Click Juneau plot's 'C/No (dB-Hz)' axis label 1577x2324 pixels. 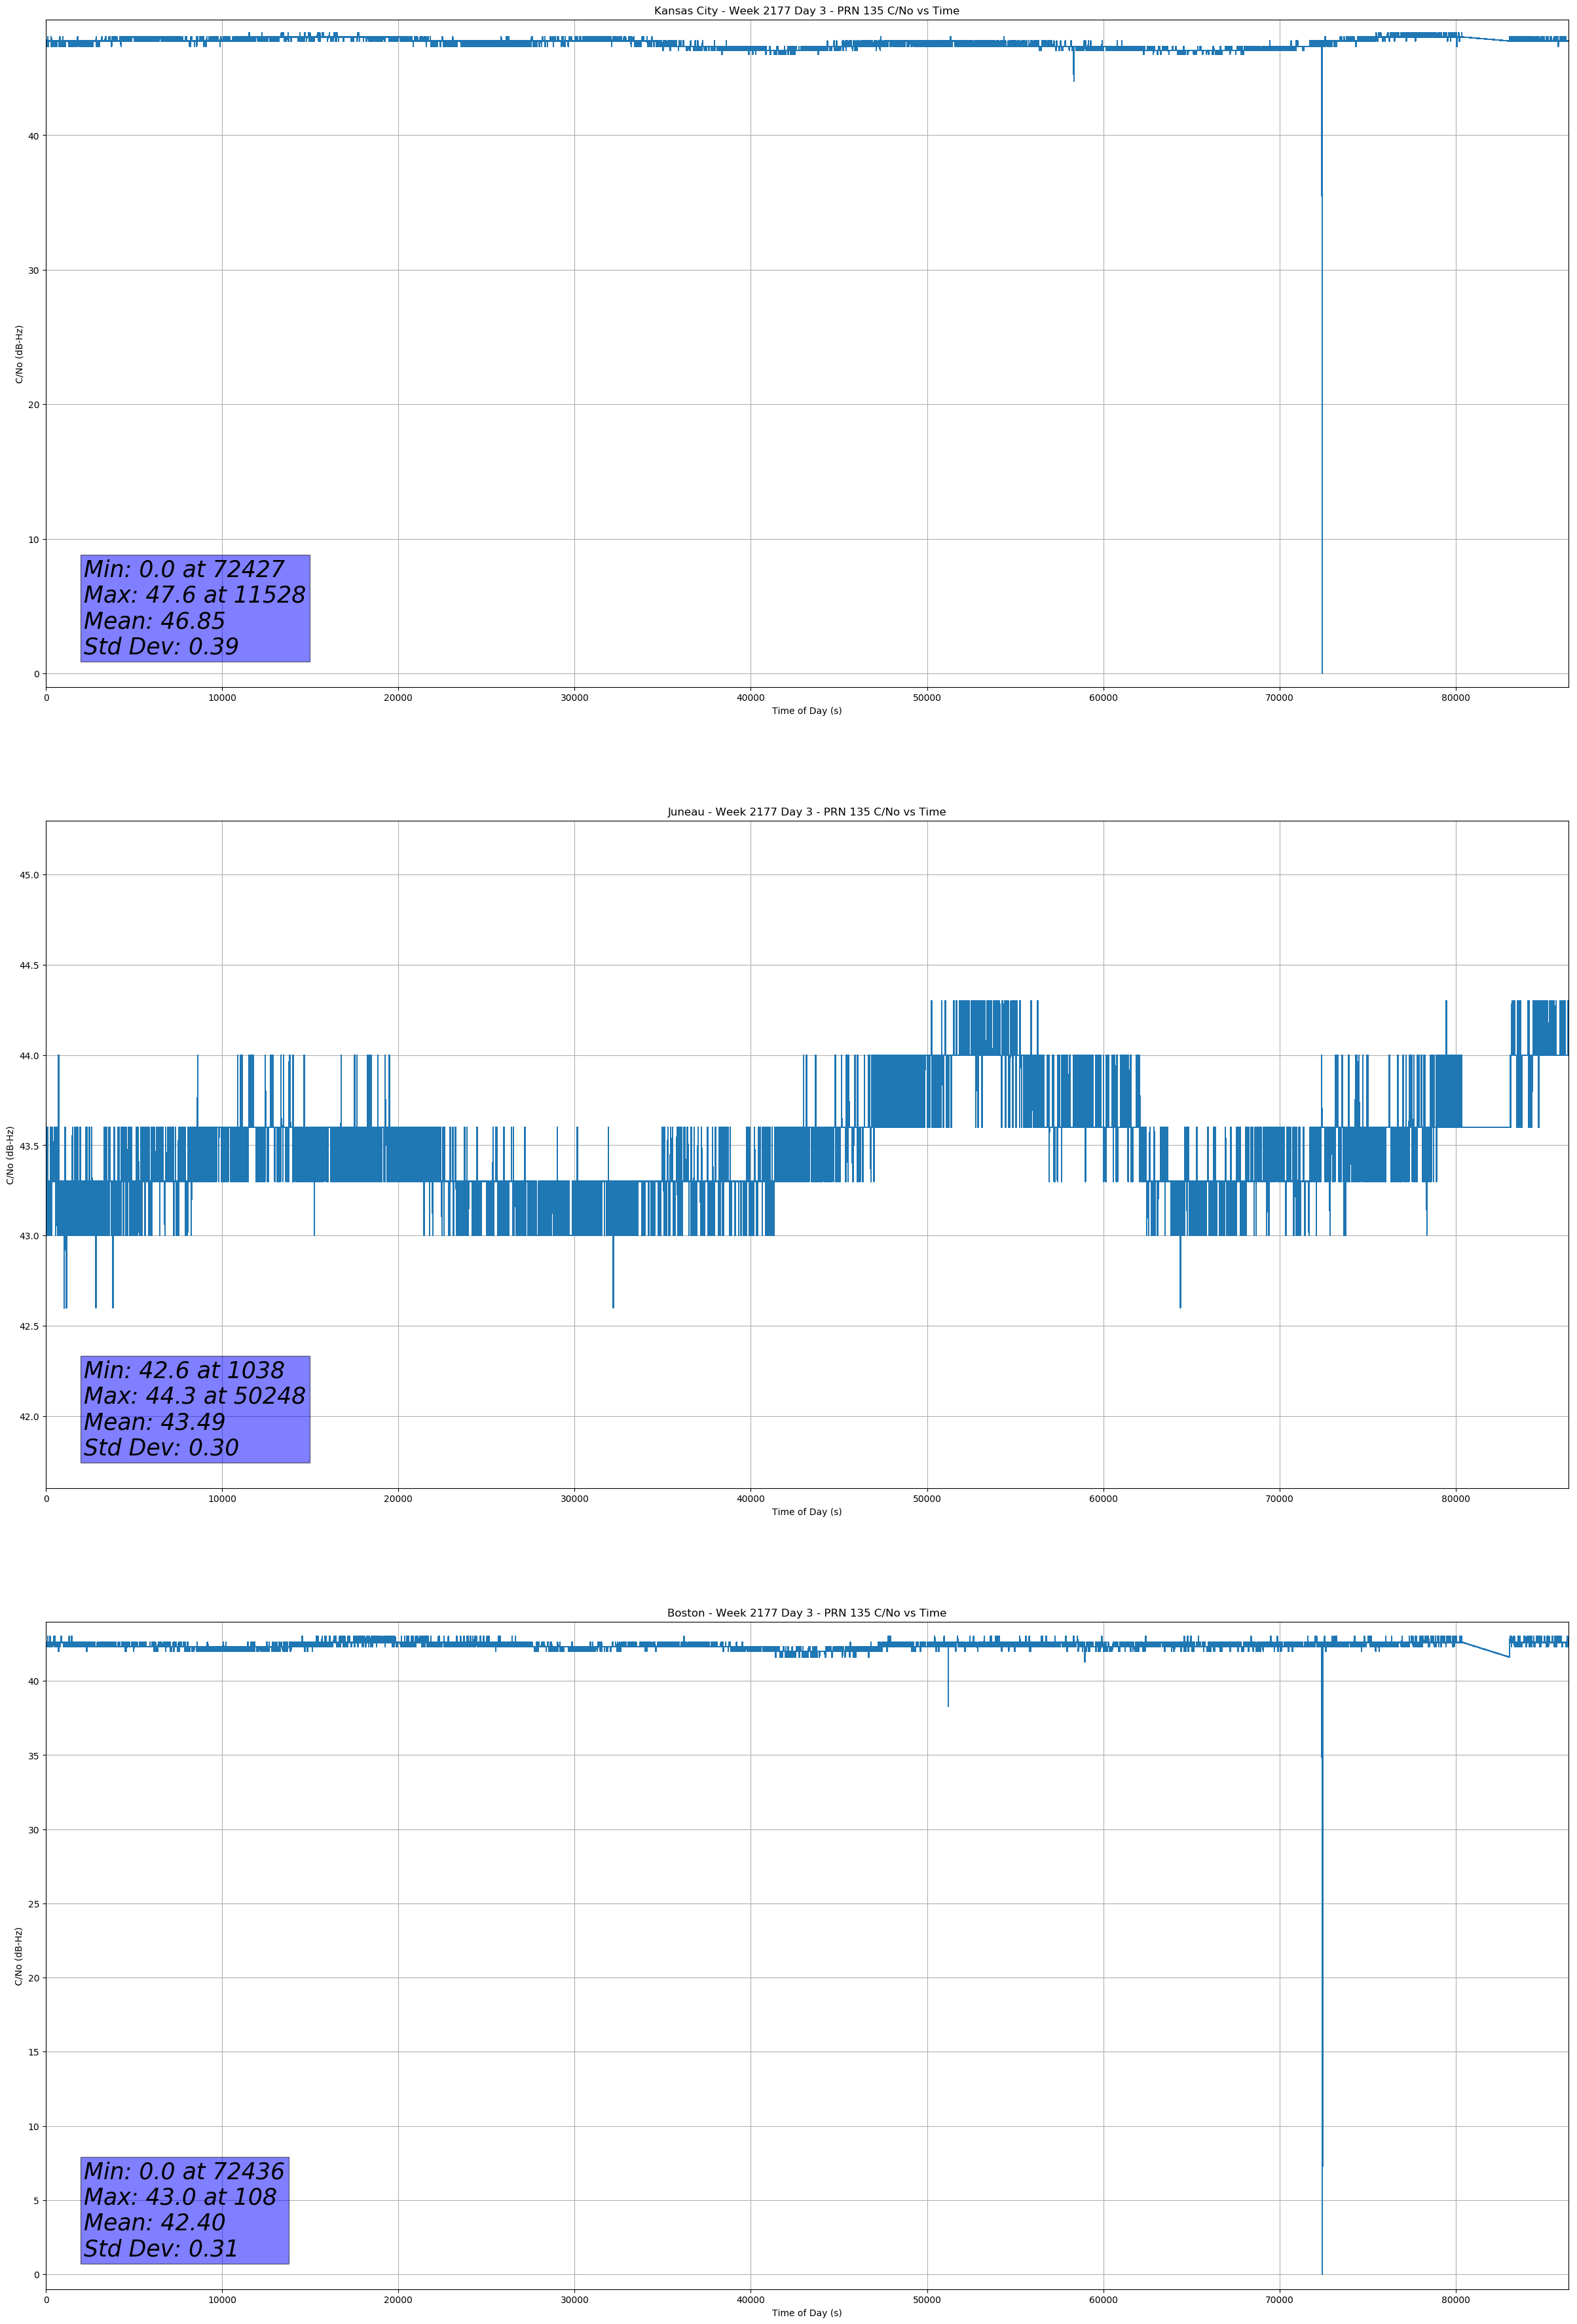[x=10, y=1155]
